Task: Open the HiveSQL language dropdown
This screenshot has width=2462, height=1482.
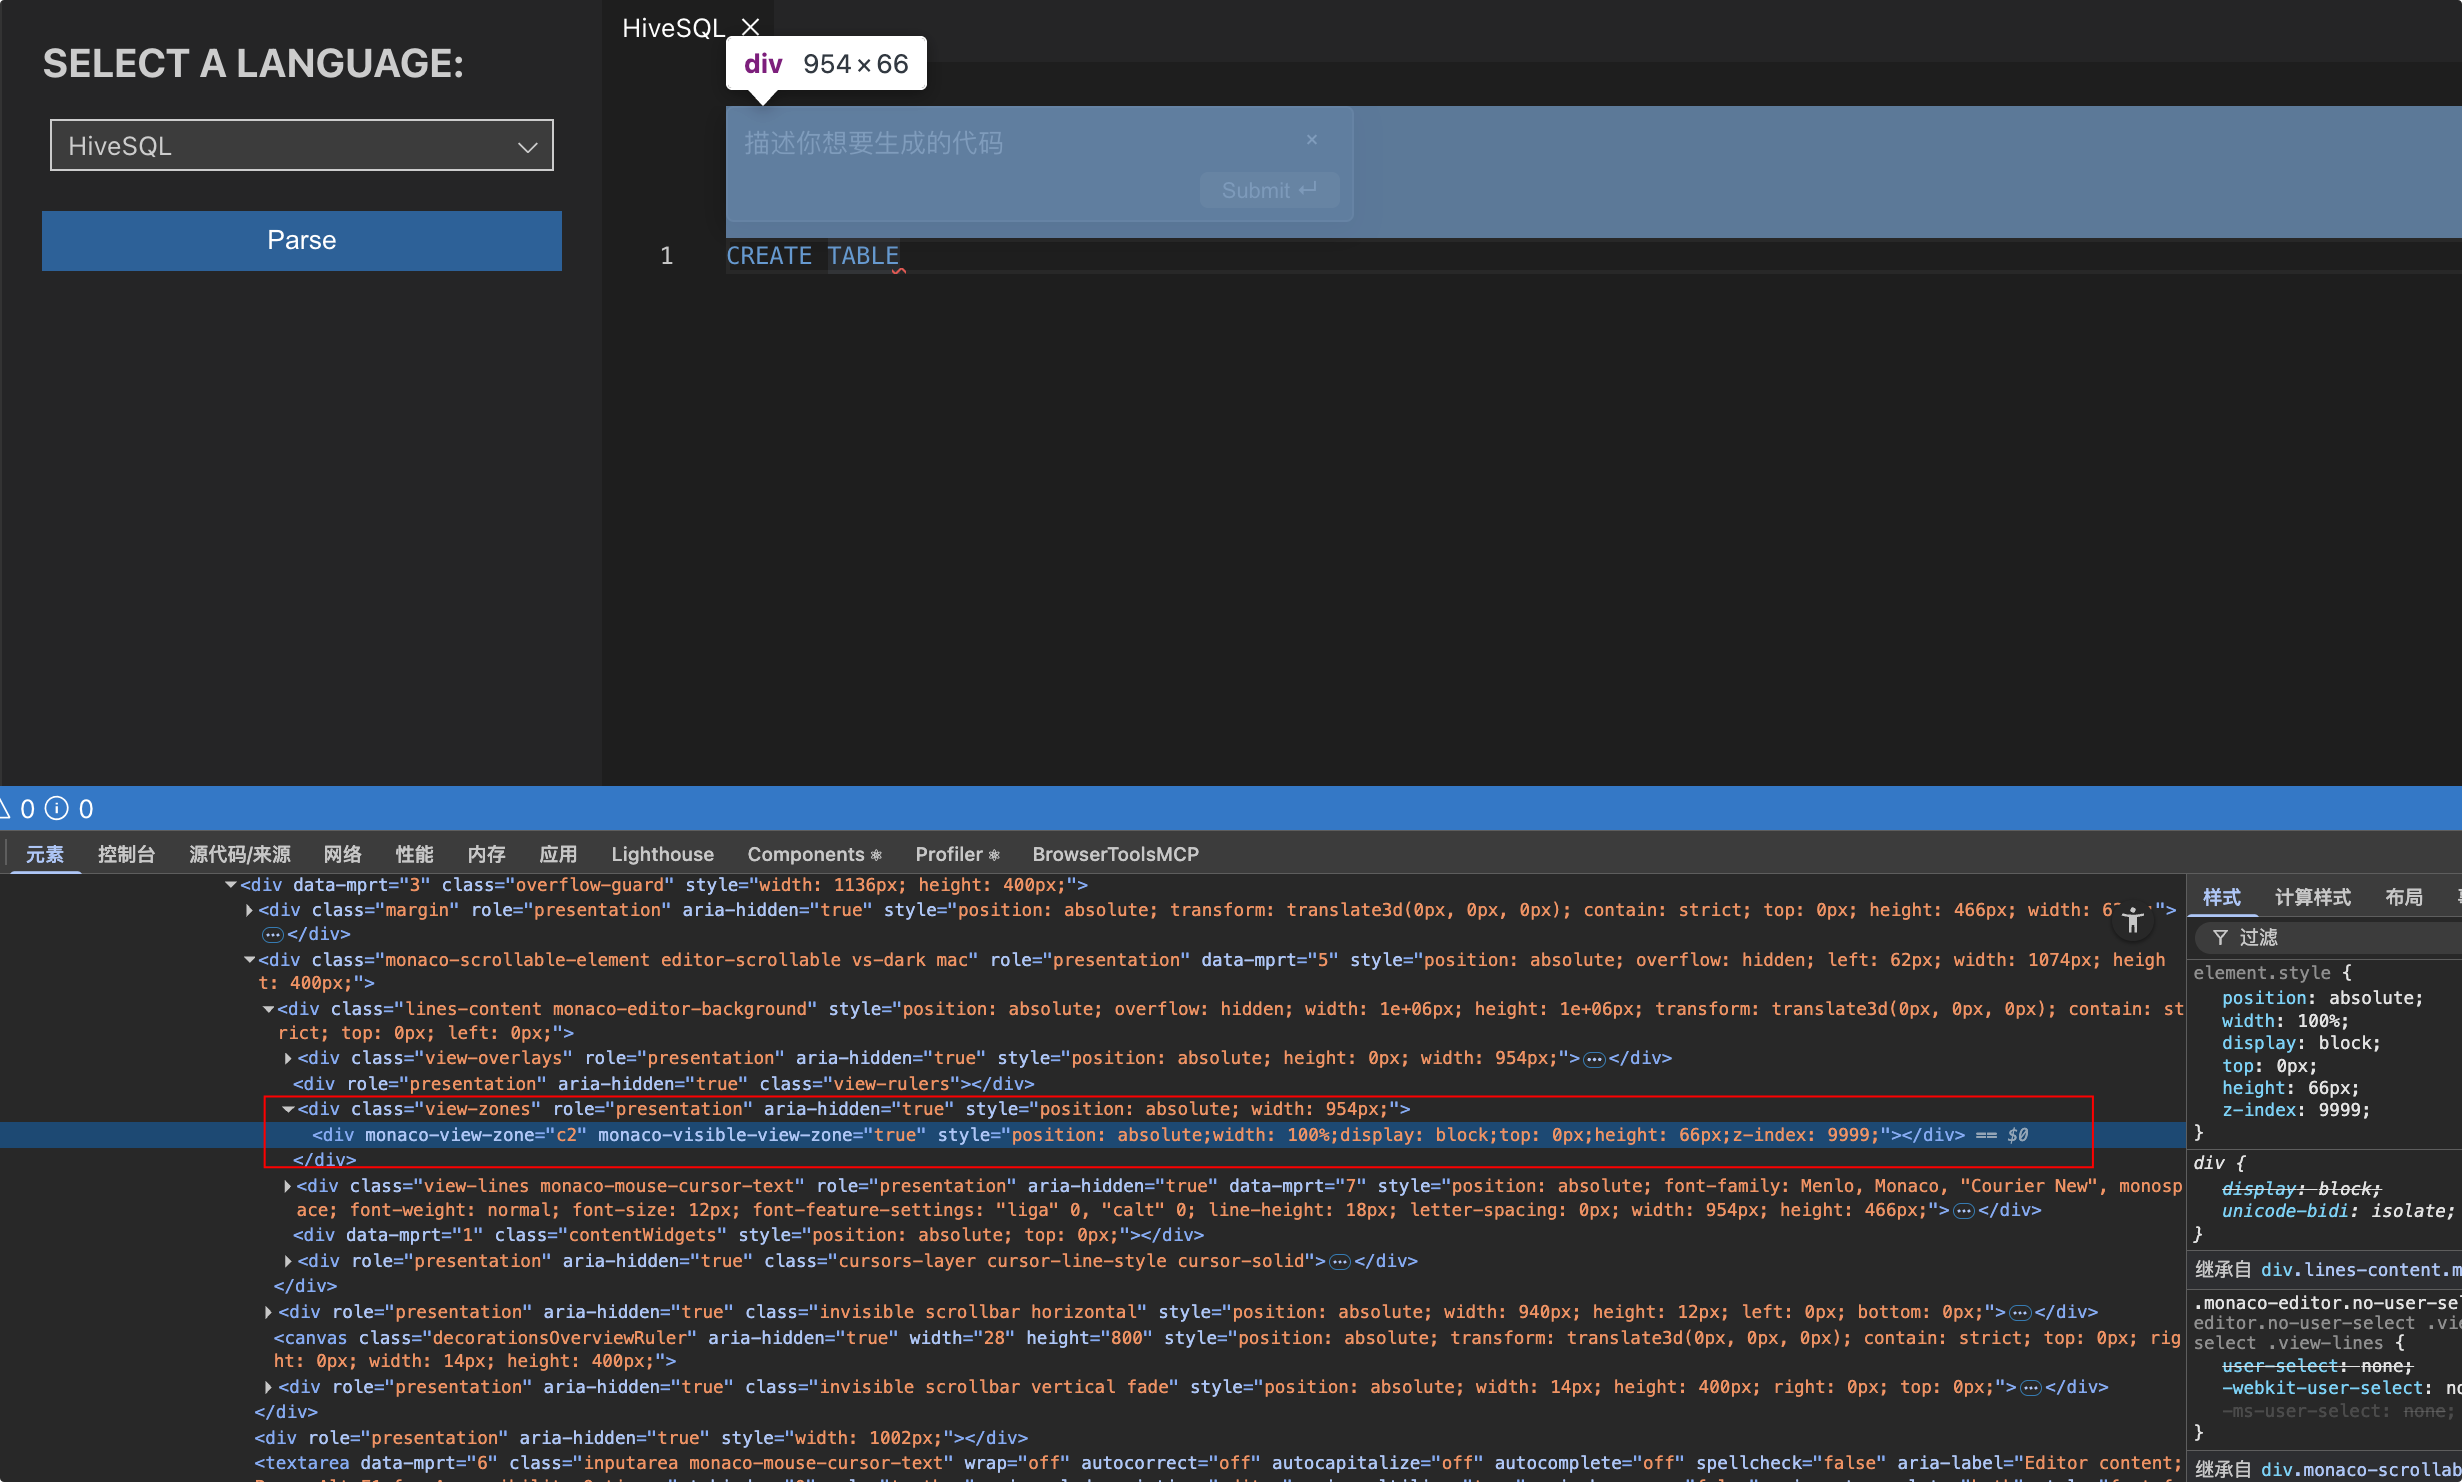Action: pyautogui.click(x=301, y=146)
